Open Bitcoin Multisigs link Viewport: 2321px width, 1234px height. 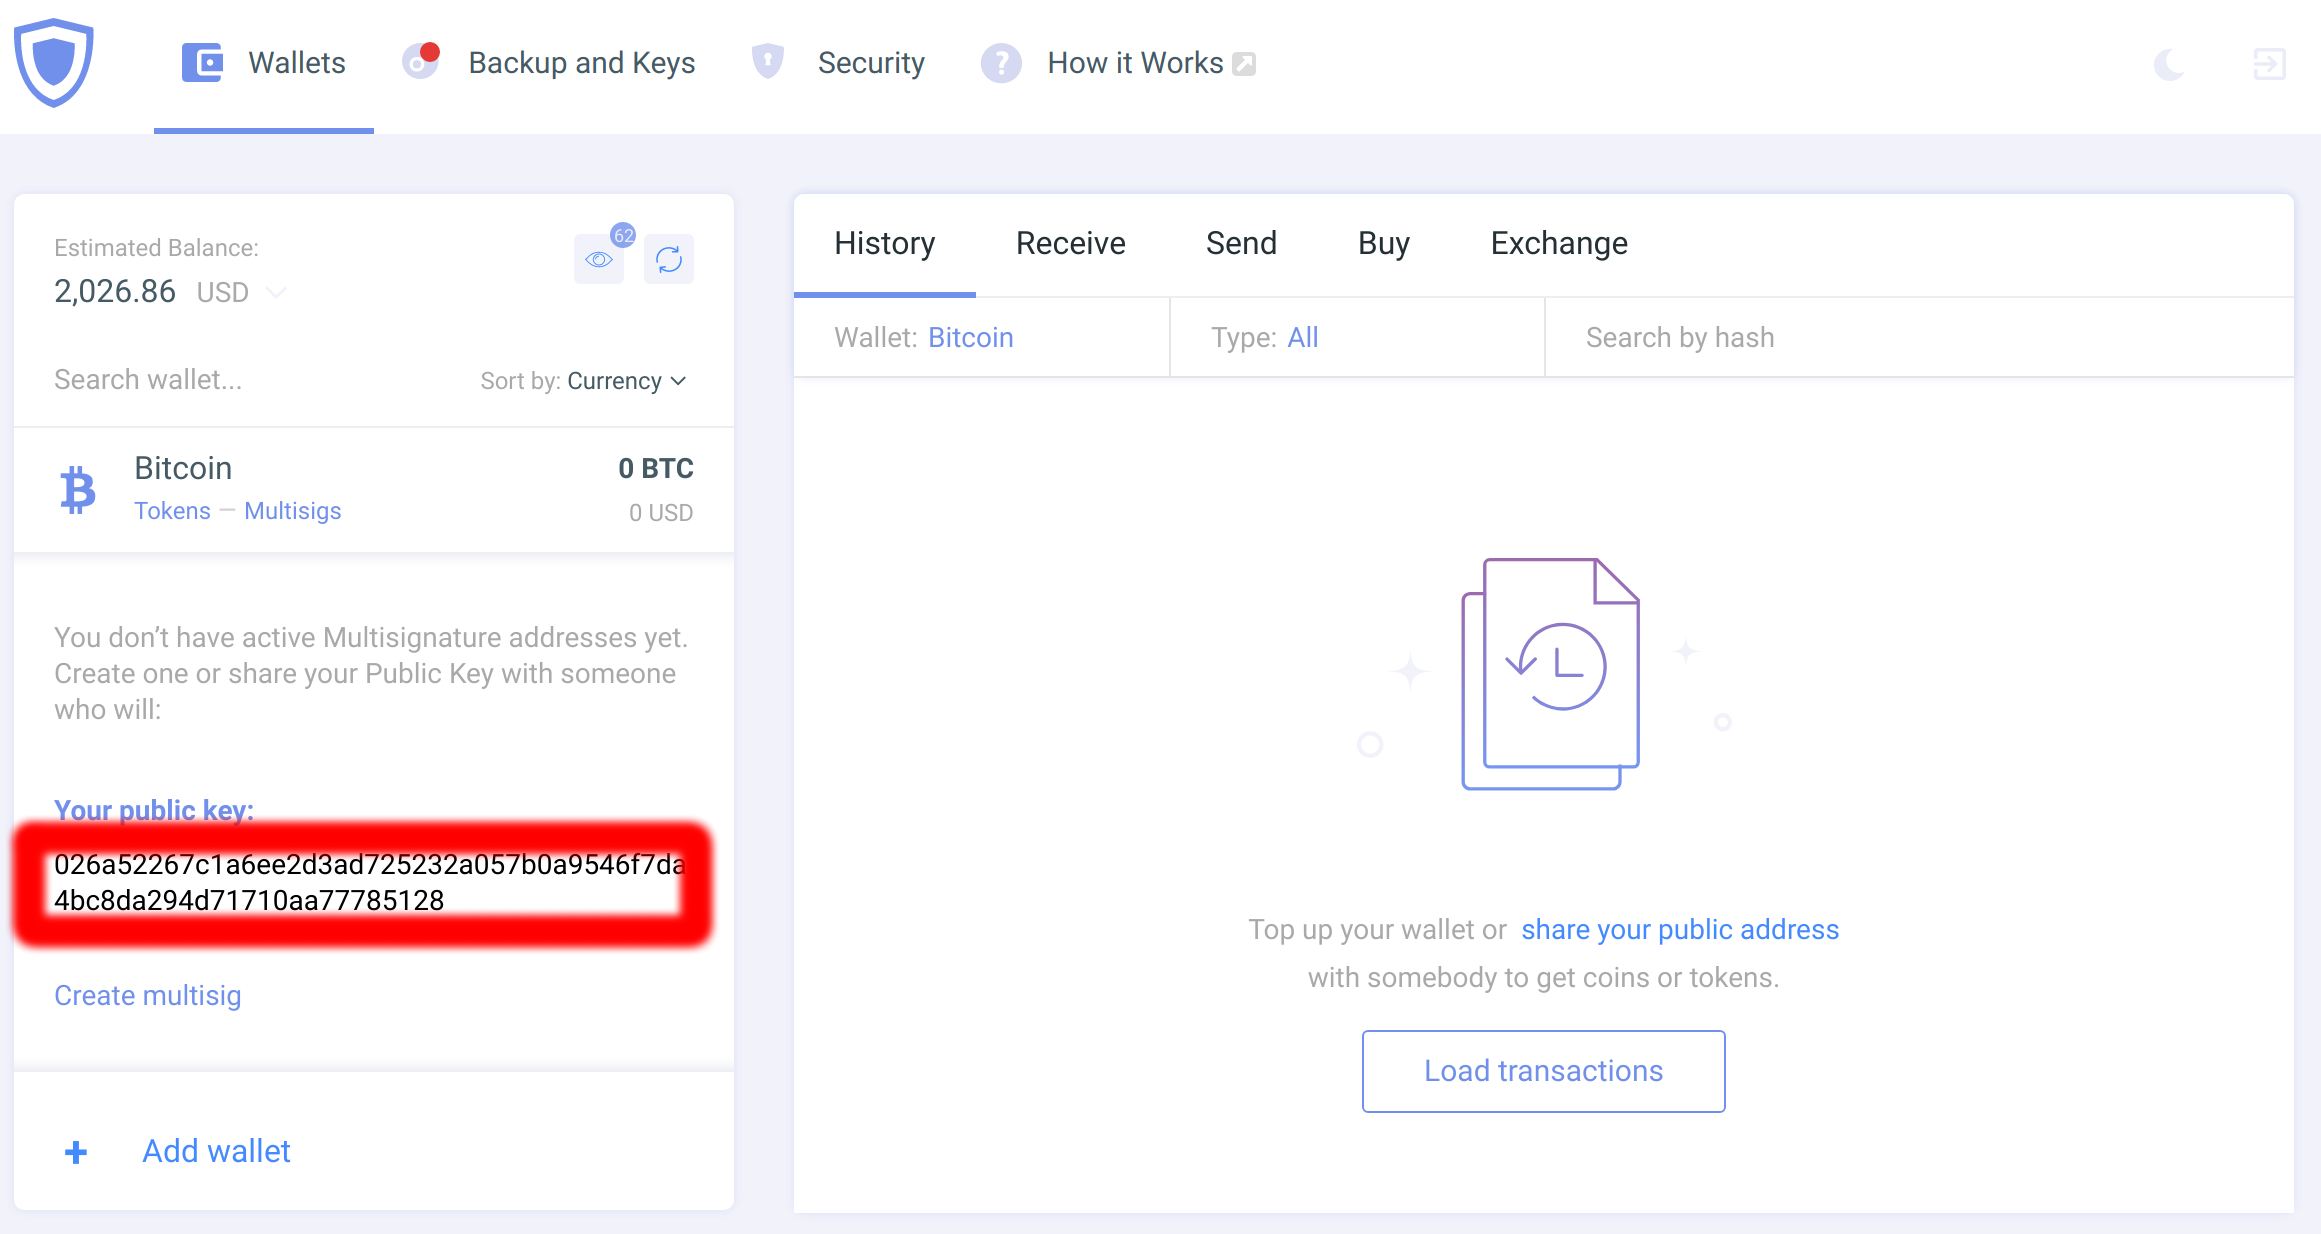[x=293, y=511]
